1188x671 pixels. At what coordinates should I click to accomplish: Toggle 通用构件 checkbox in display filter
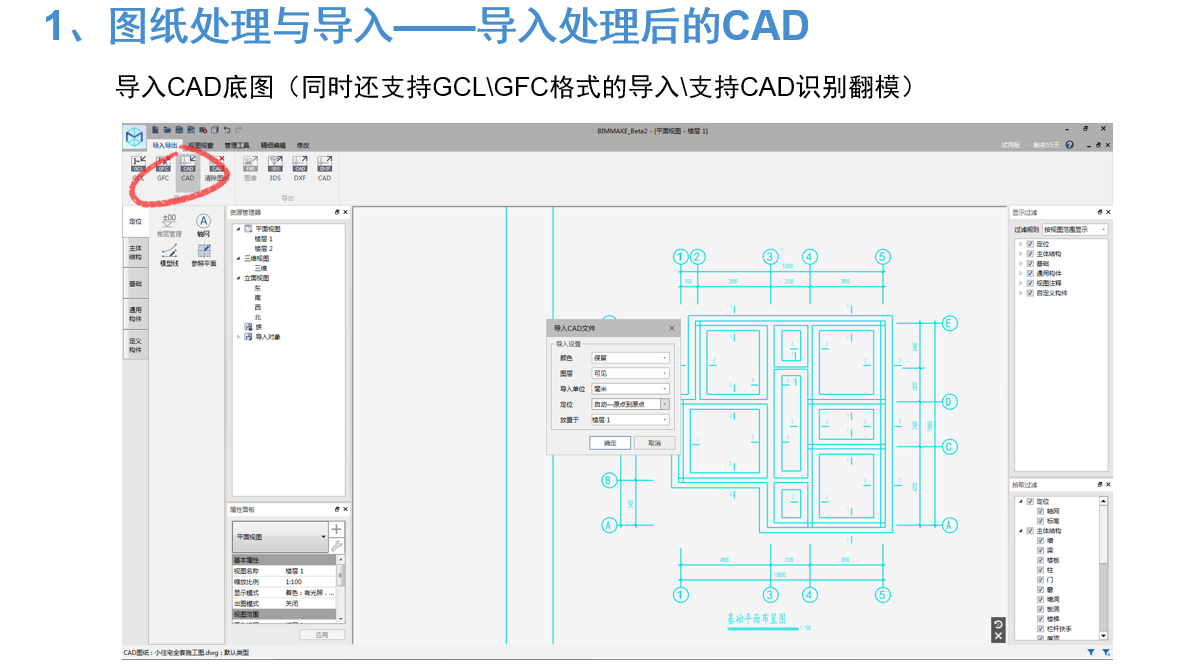tap(1030, 273)
